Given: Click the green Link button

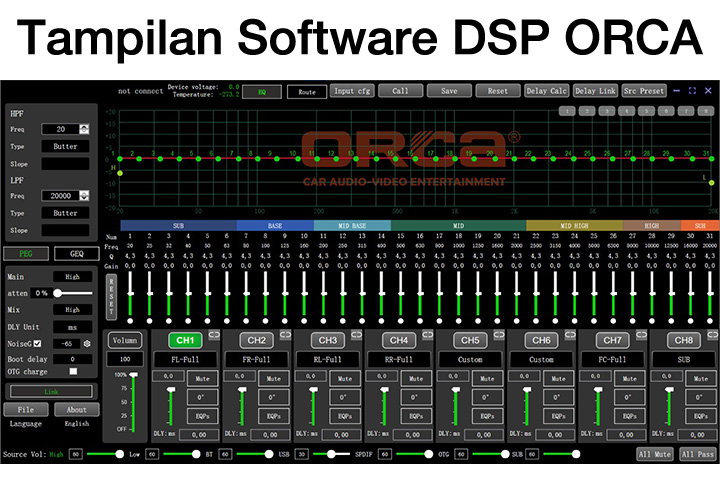Looking at the screenshot, I should [x=51, y=392].
